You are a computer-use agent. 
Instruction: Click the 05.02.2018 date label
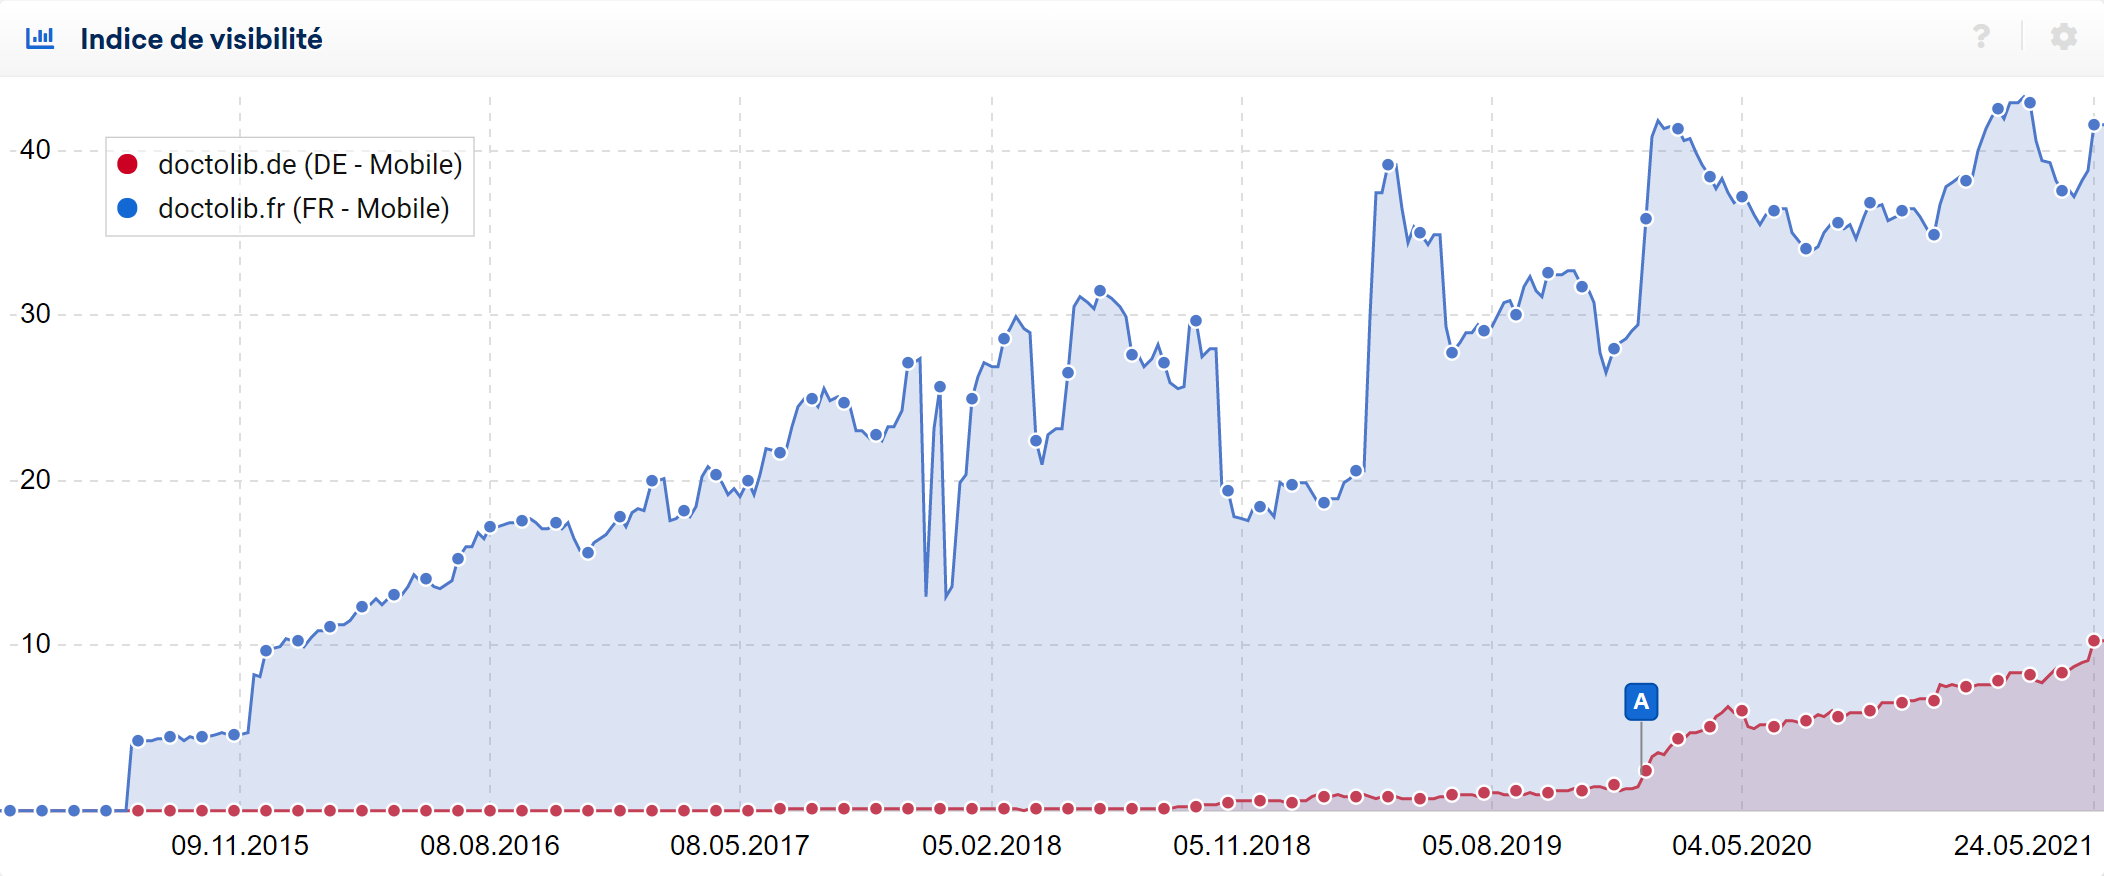[992, 846]
